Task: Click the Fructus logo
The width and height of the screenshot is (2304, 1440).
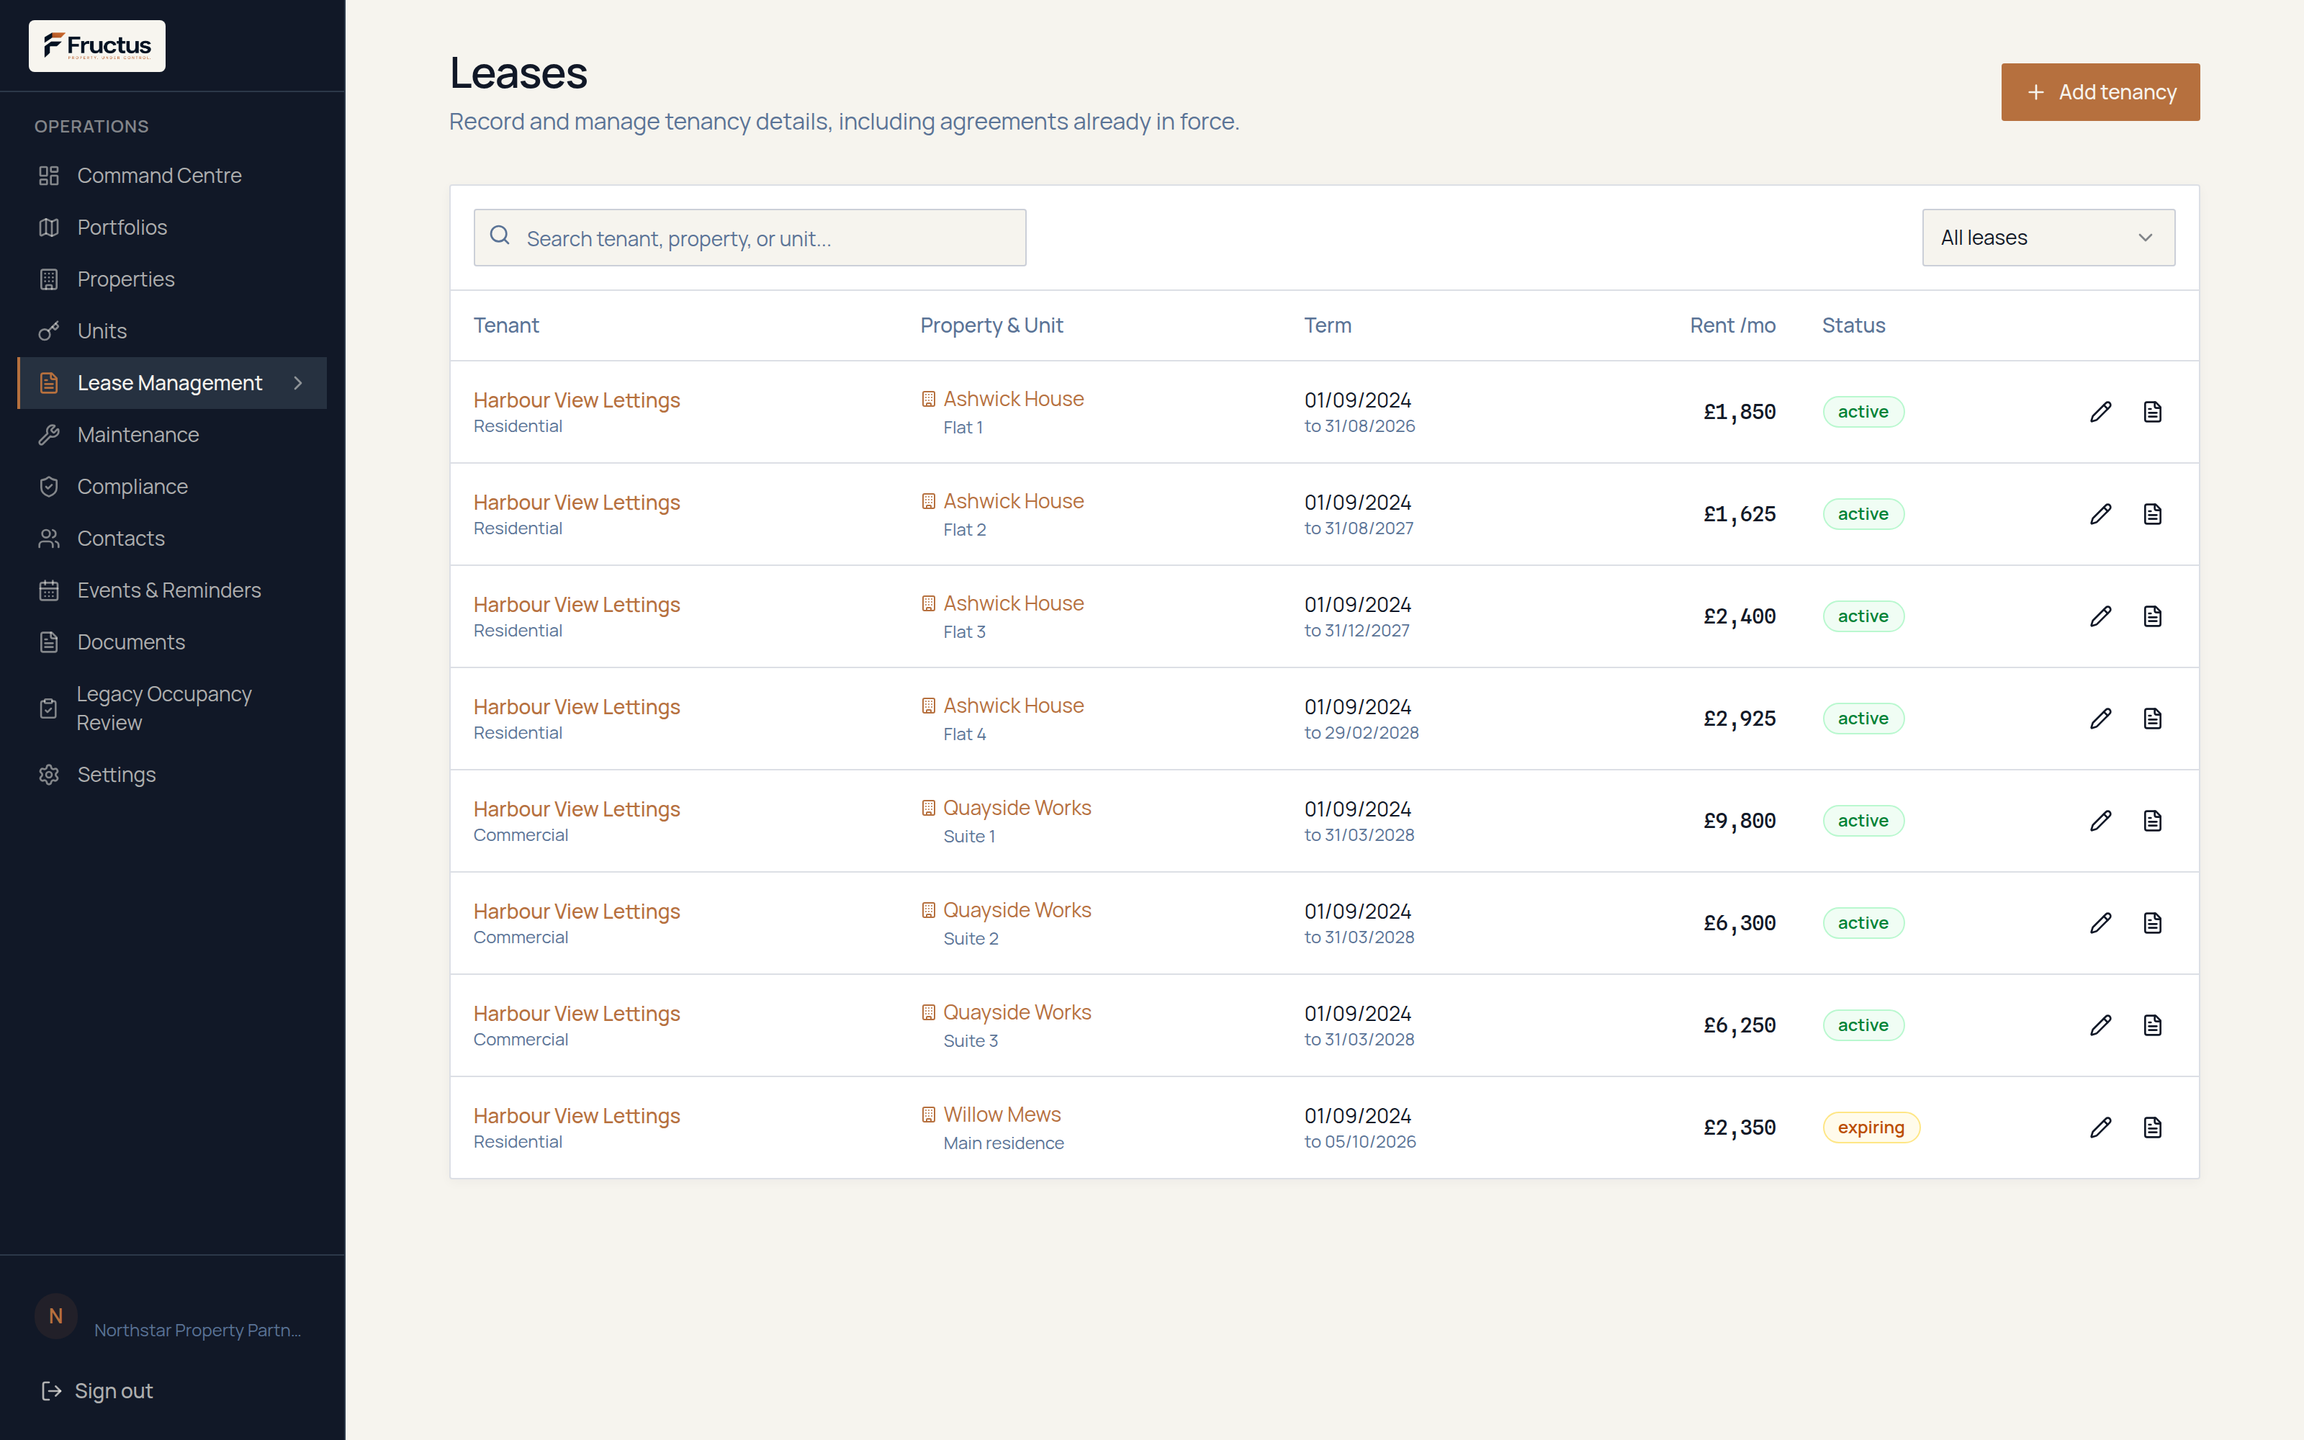Action: [x=97, y=46]
